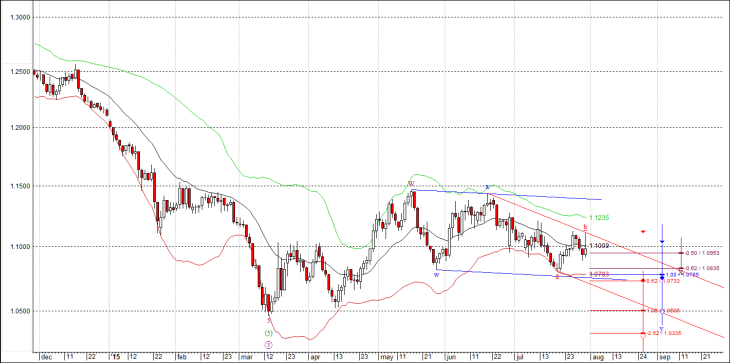Click the blue w wave label at June low

[436, 275]
